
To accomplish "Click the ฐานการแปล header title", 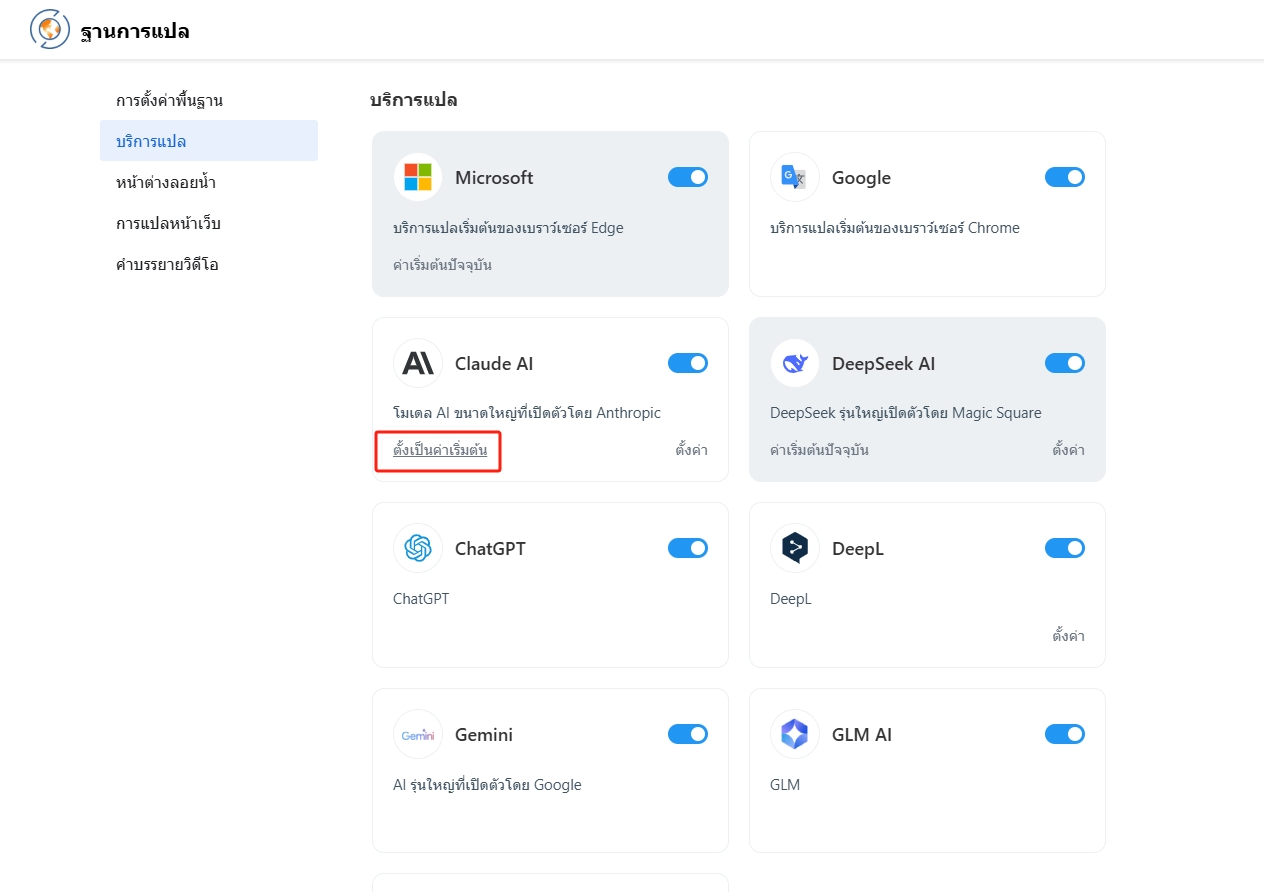I will click(x=135, y=31).
